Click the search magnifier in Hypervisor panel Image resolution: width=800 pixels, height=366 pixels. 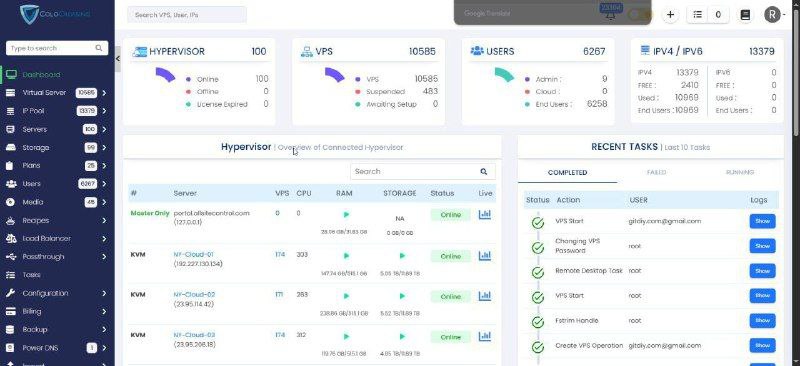click(484, 172)
